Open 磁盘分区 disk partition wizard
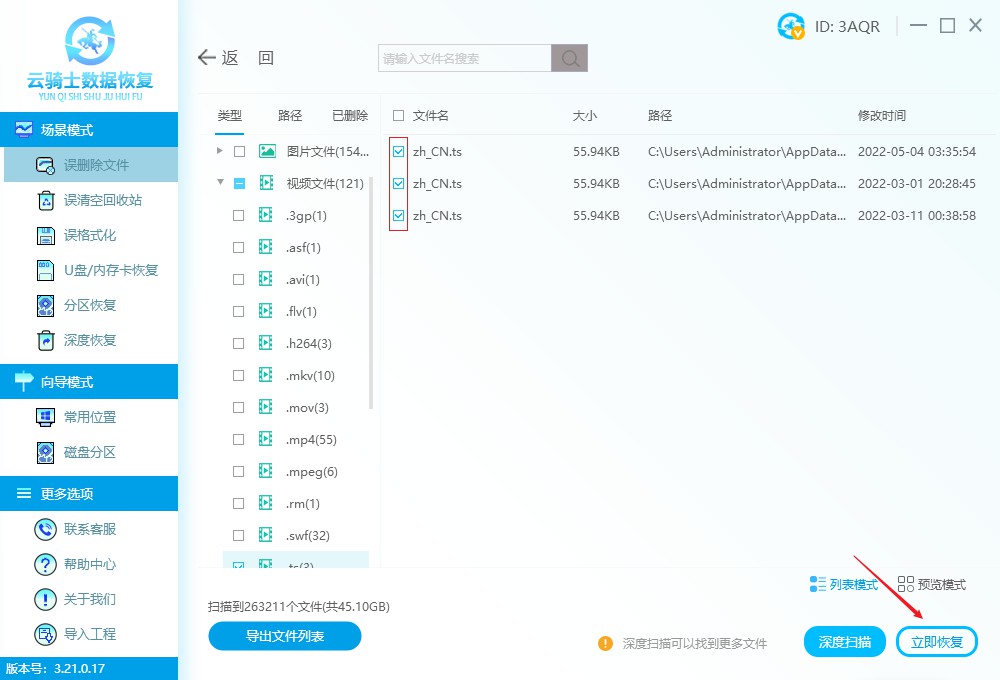The width and height of the screenshot is (1000, 680). click(x=77, y=452)
